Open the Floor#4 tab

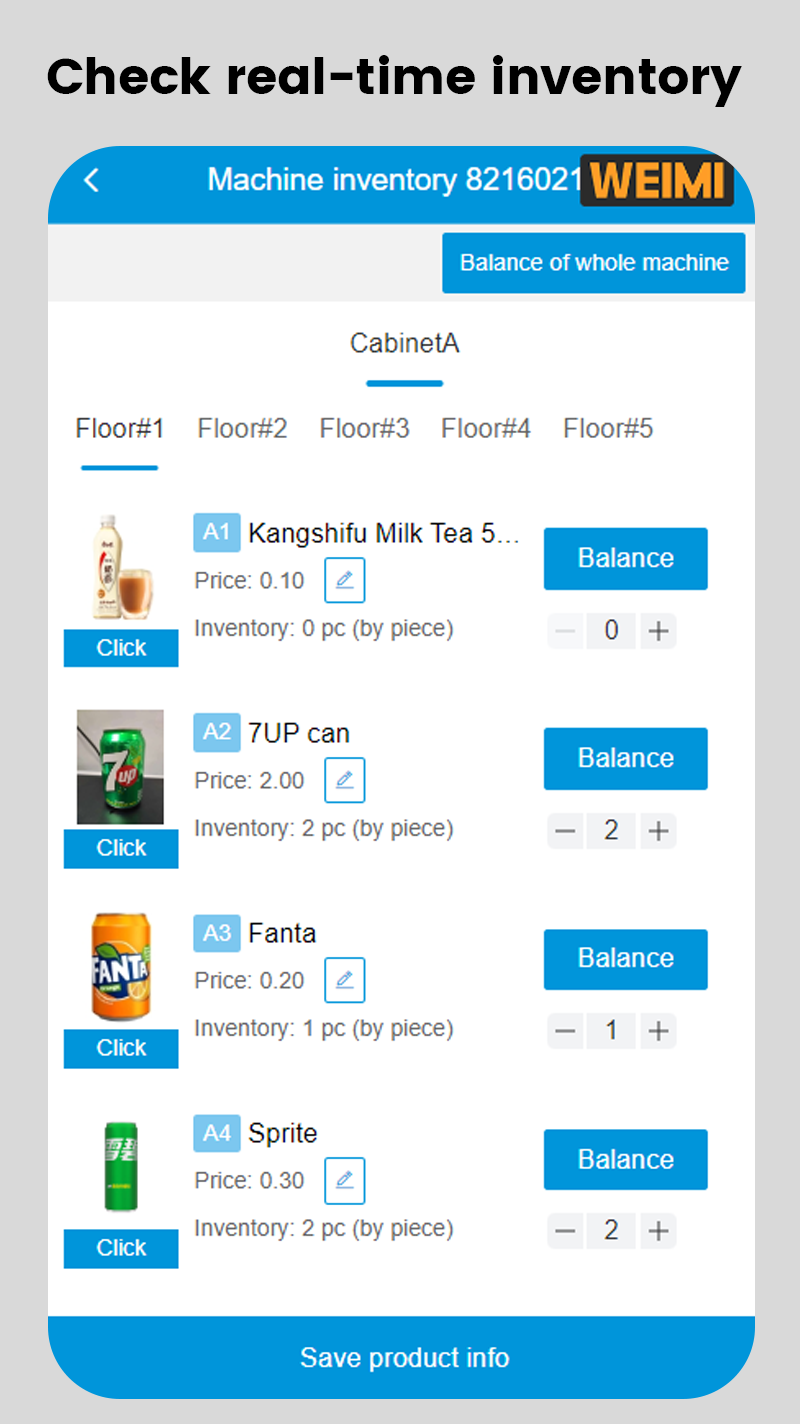coord(486,429)
